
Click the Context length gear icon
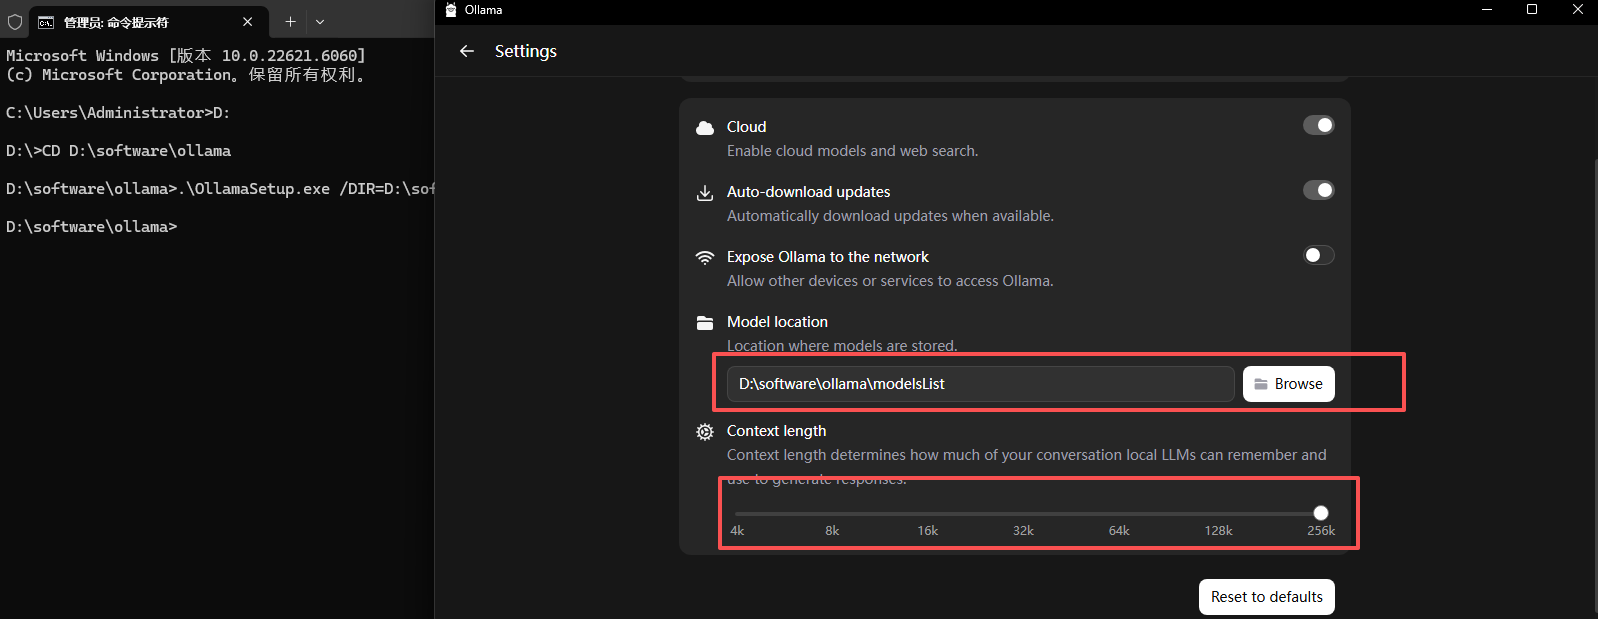(x=705, y=432)
